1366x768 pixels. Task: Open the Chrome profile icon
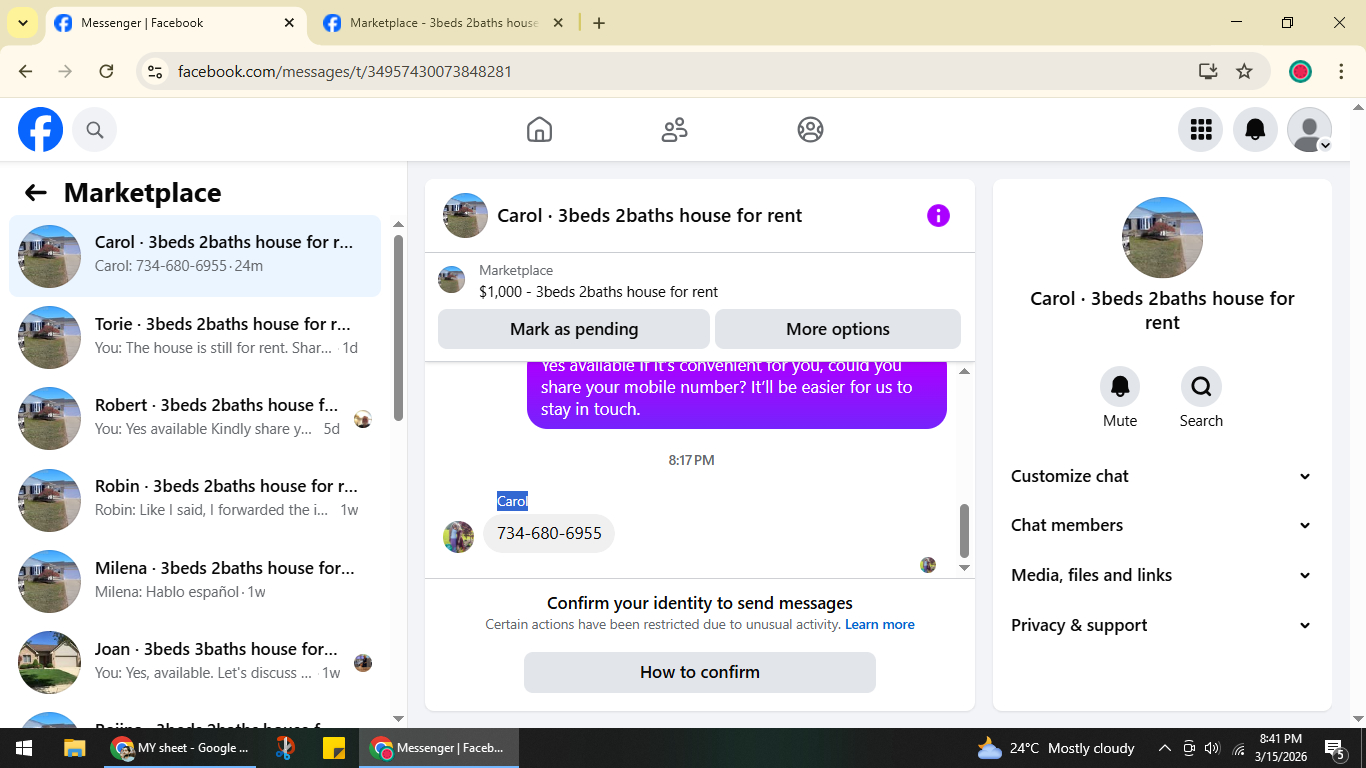1300,71
